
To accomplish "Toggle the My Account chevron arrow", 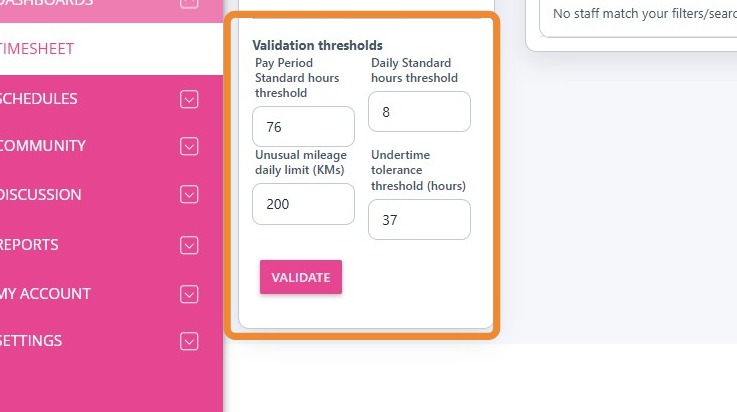I will point(189,294).
